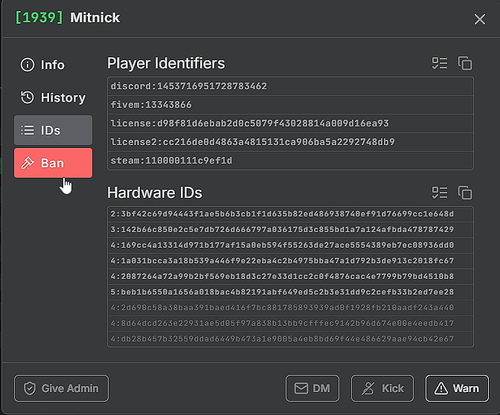Click the IDs list icon
The width and height of the screenshot is (500, 415).
pyautogui.click(x=27, y=130)
